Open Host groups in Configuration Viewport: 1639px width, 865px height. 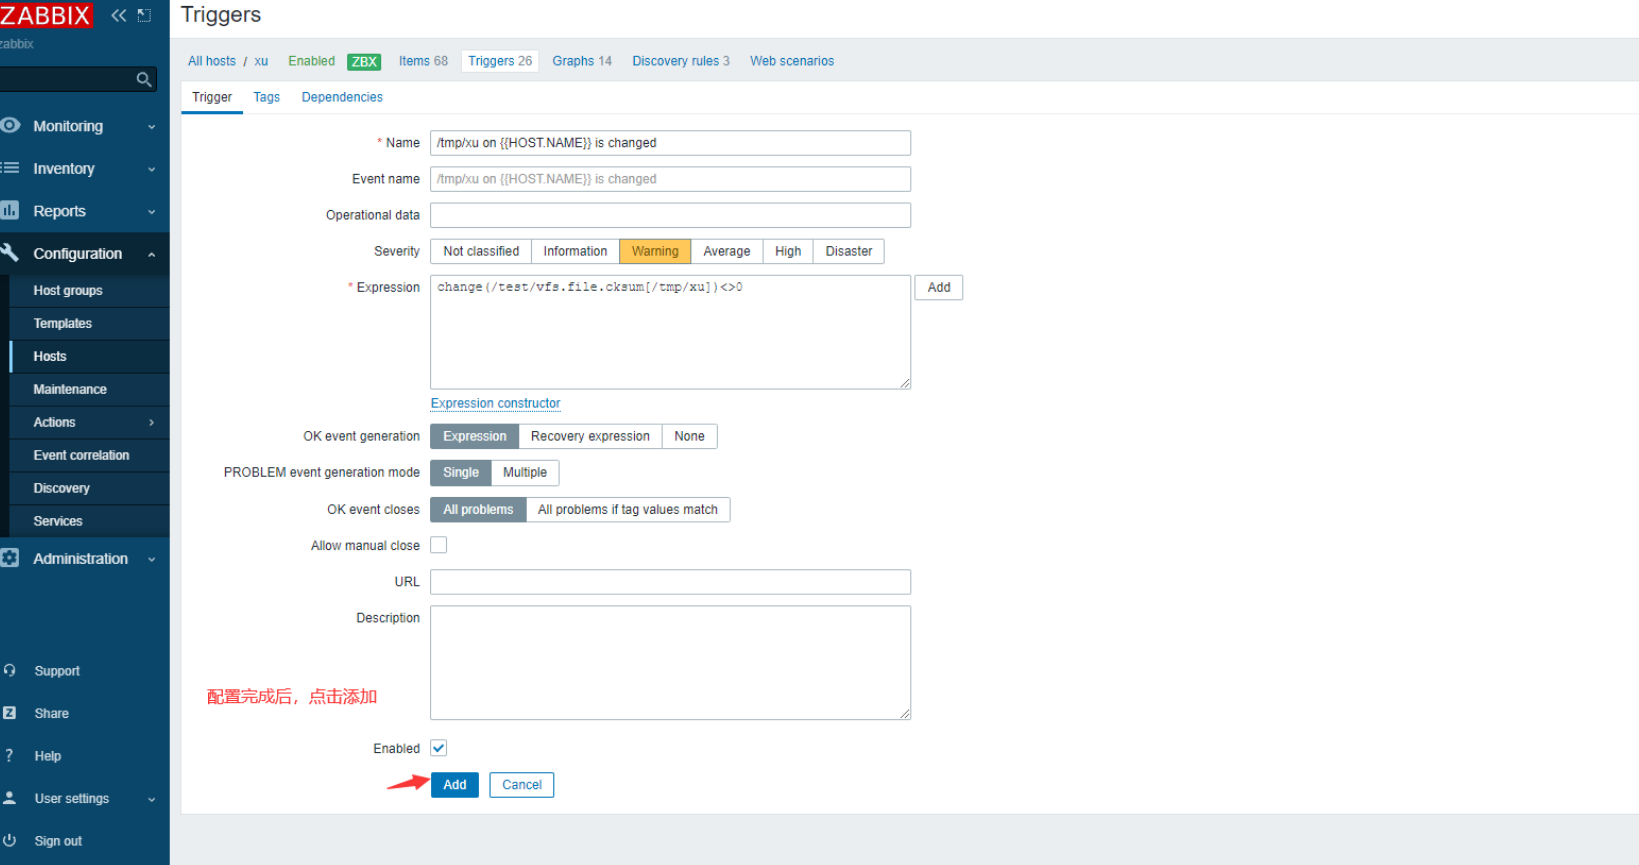[x=68, y=290]
